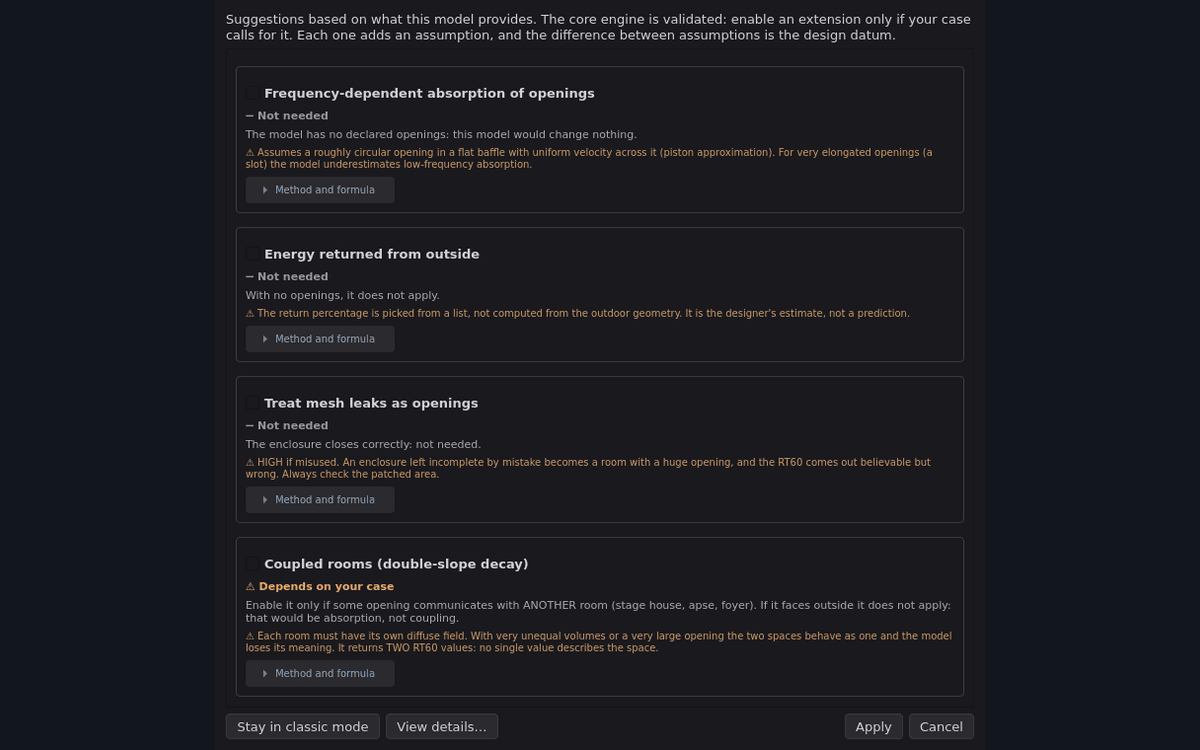
Task: Open View details…
Action: click(x=442, y=727)
